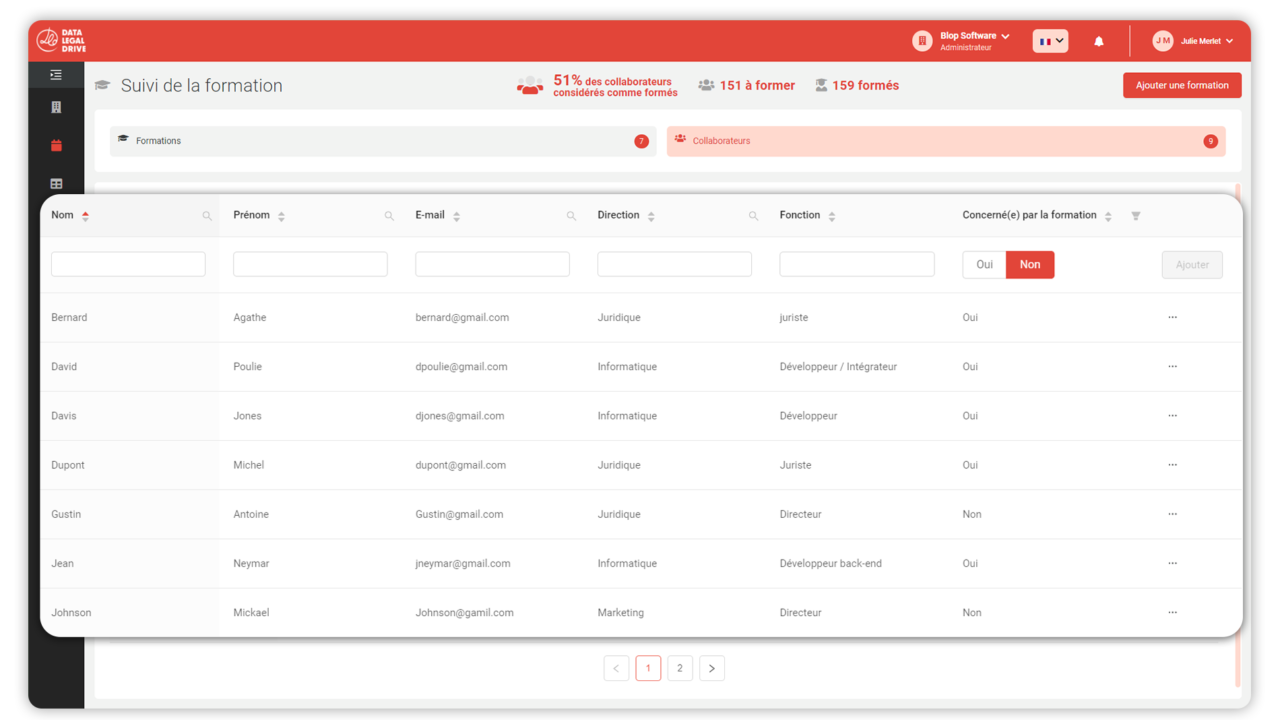Viewport: 1280px width, 720px height.
Task: Click Ajouter une formation button
Action: point(1182,85)
